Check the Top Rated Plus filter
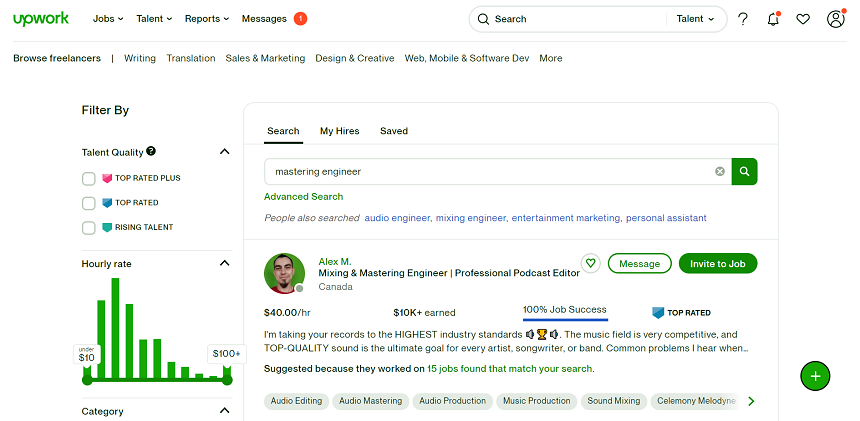 [89, 179]
